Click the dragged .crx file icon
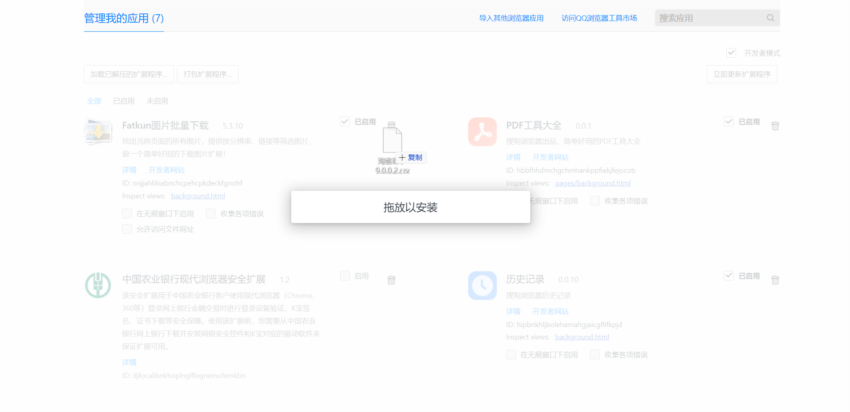 coord(392,140)
